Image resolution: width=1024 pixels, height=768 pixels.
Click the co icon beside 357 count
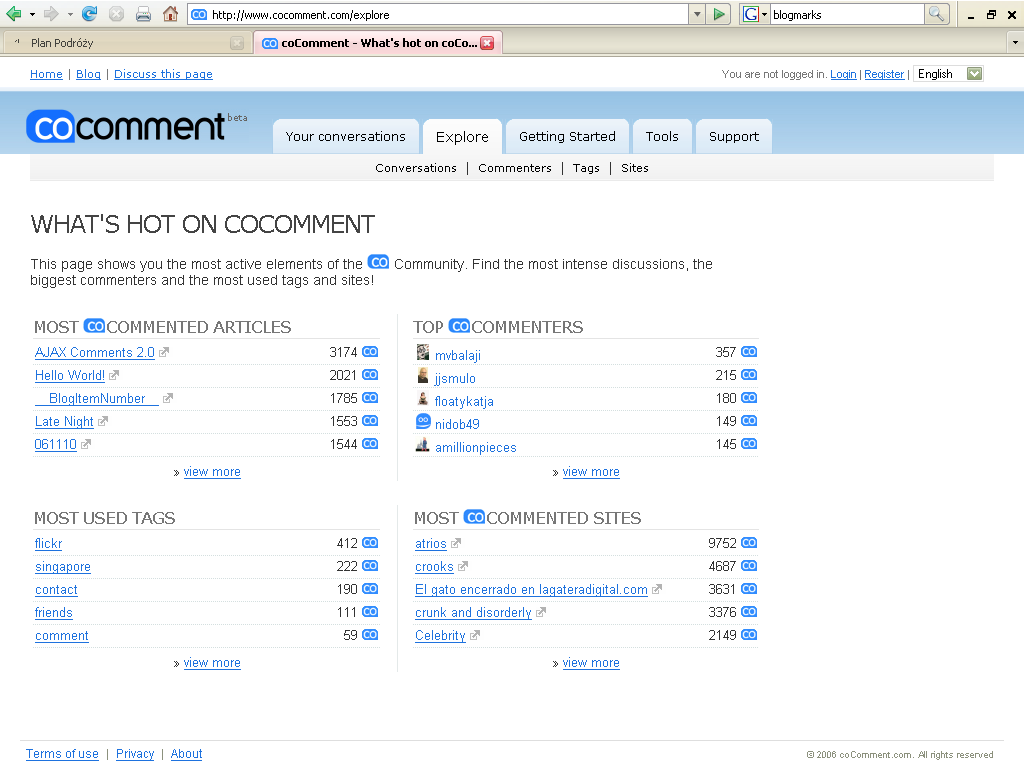click(749, 352)
